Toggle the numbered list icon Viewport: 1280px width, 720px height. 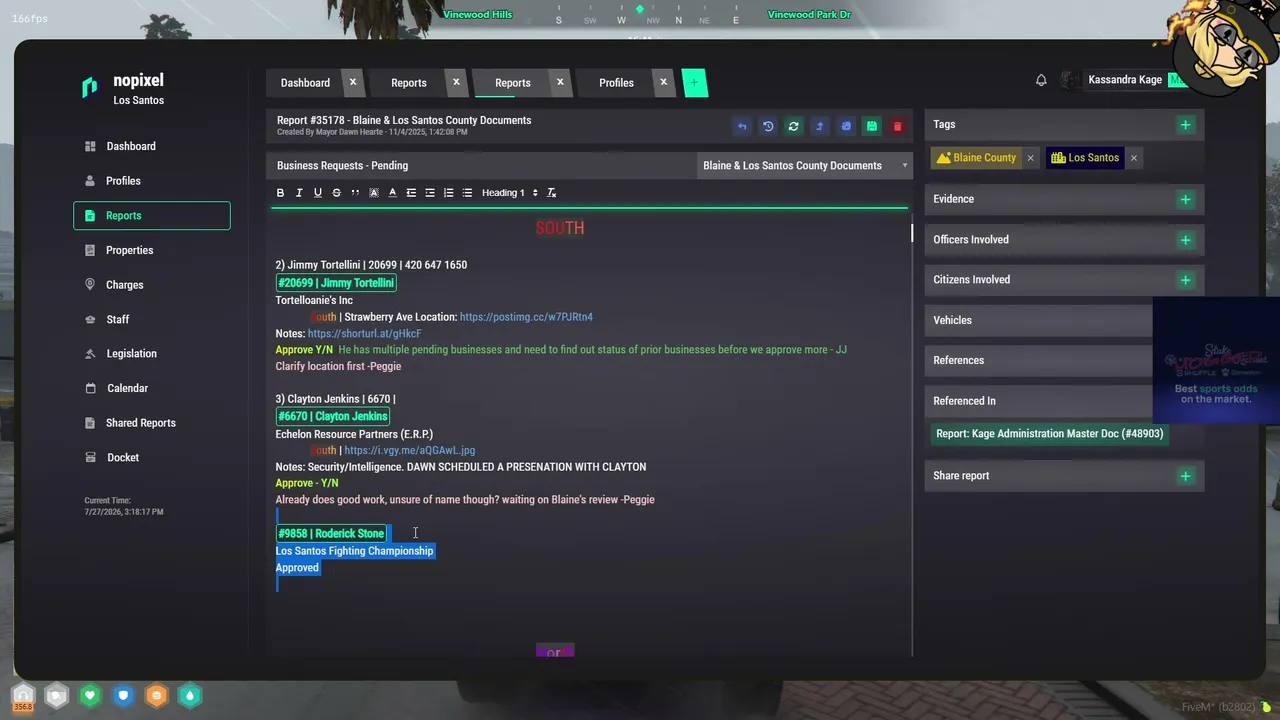click(x=448, y=193)
